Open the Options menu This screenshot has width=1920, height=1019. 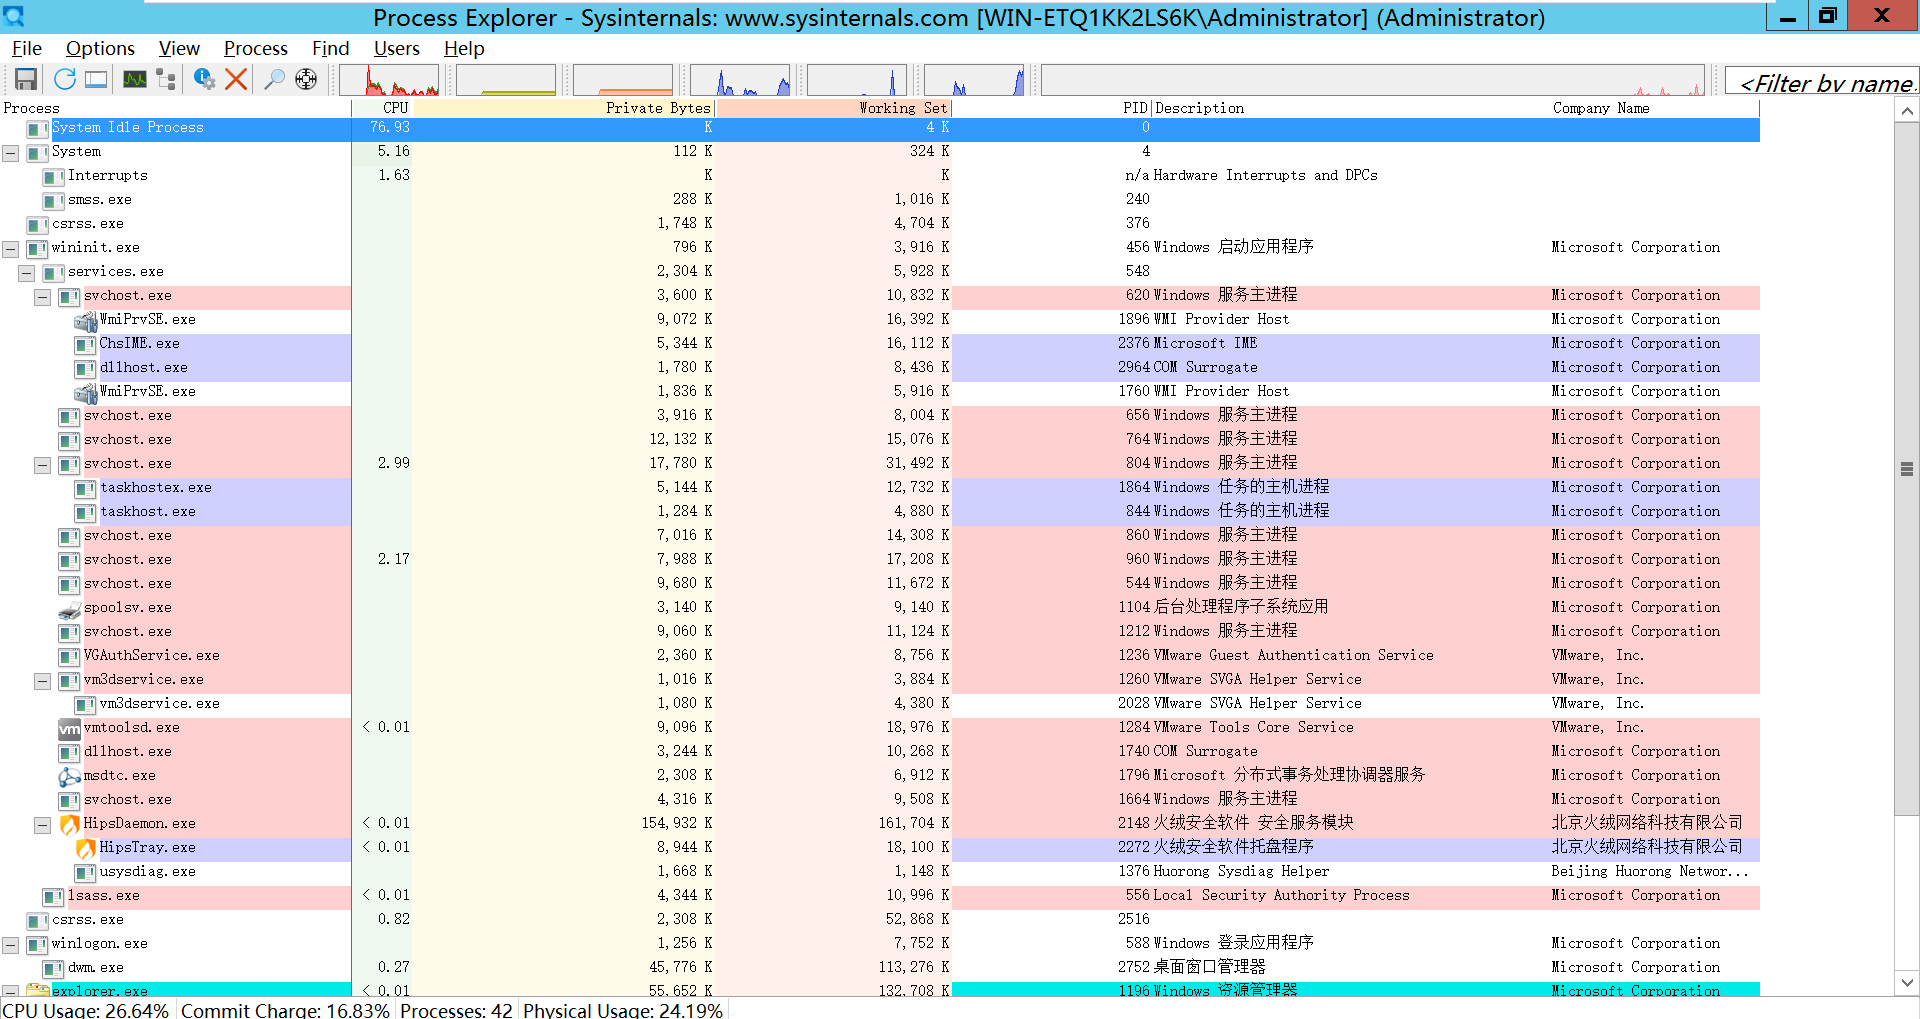point(100,48)
